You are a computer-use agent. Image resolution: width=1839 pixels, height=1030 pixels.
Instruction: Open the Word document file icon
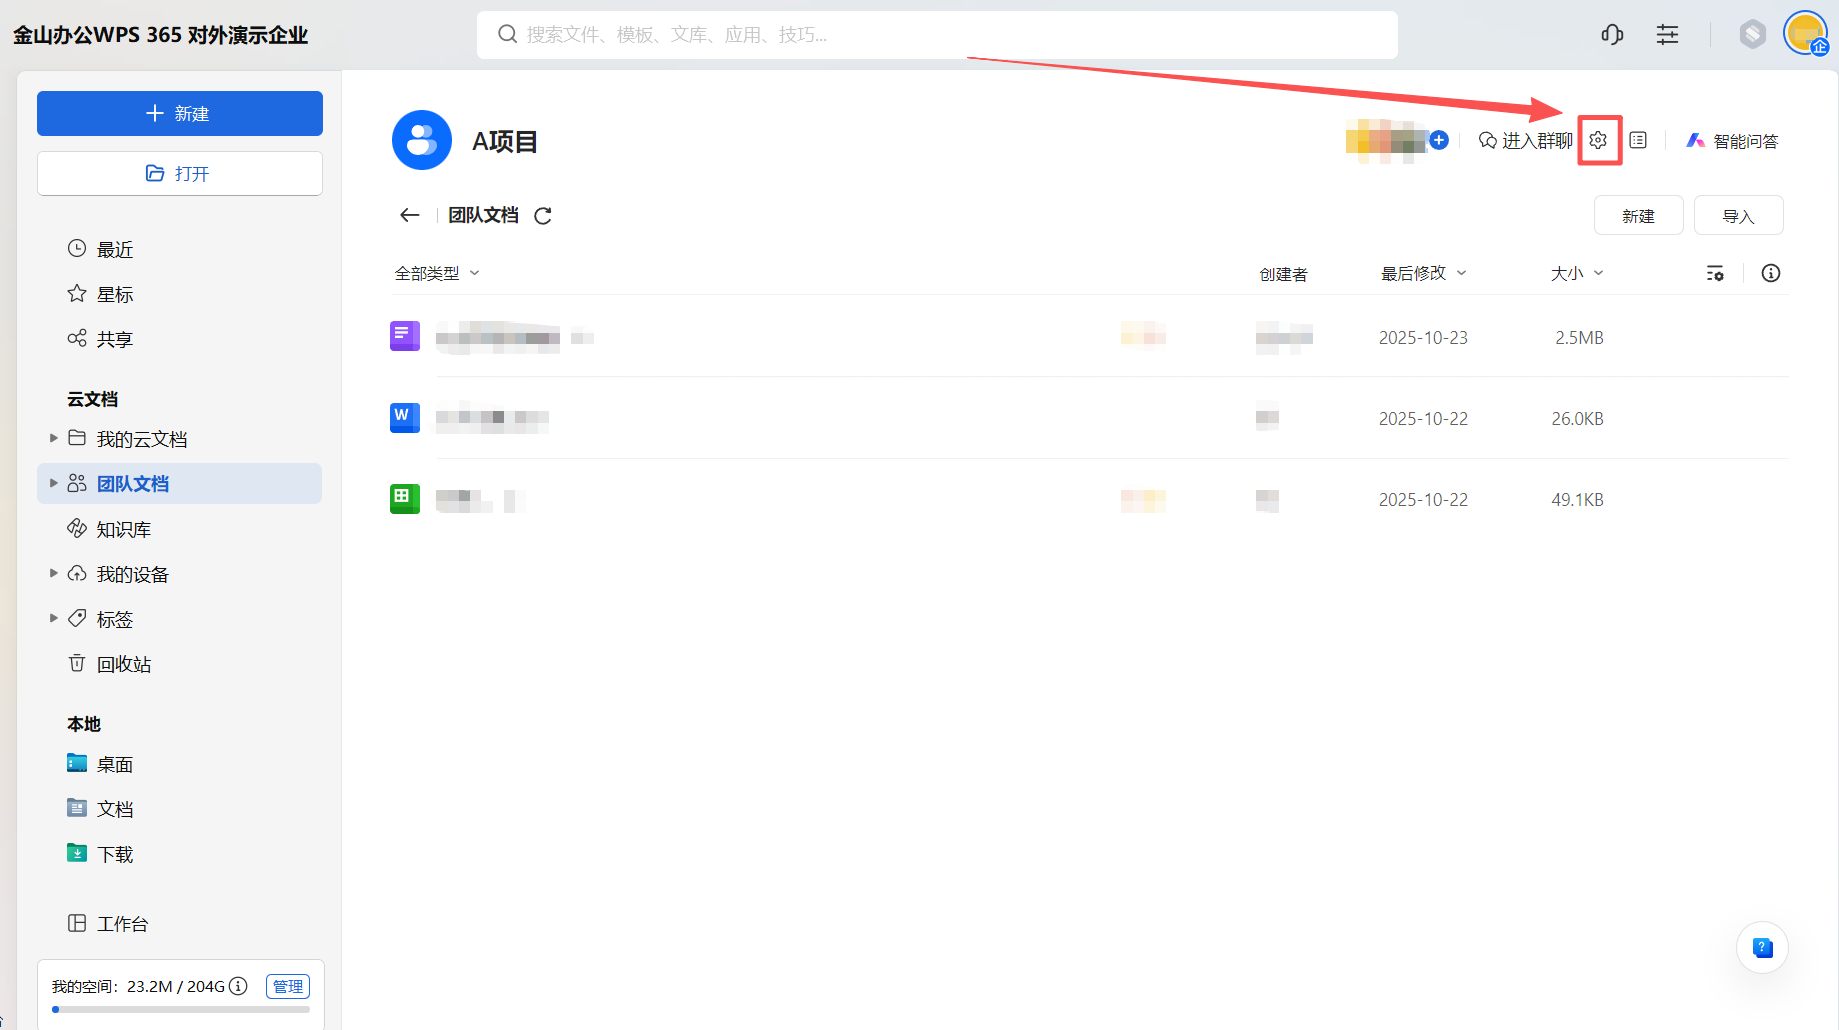(405, 417)
